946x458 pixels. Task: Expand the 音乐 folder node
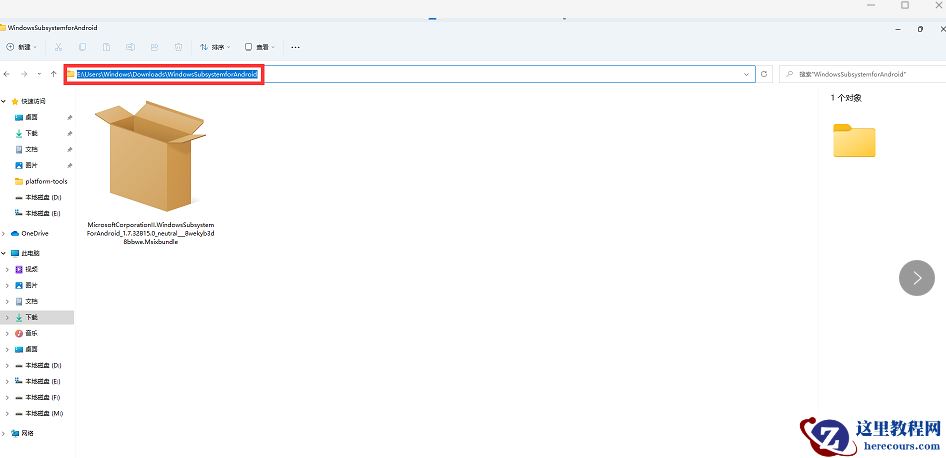(7, 334)
